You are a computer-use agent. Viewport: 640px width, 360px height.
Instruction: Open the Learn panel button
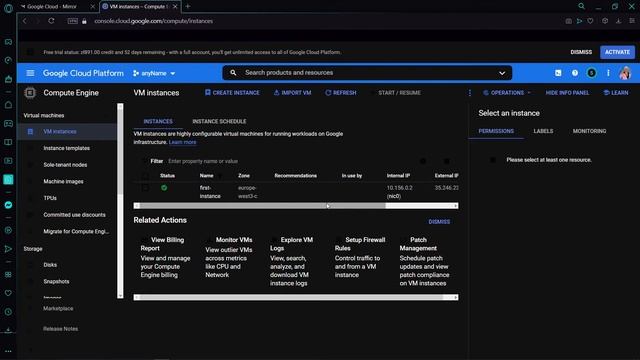tap(616, 93)
